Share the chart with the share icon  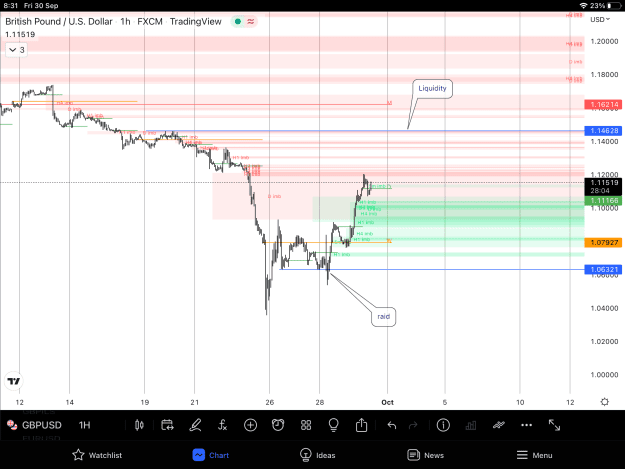point(361,425)
